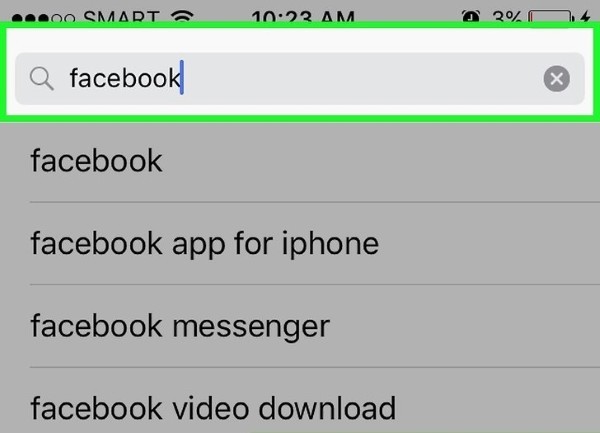The width and height of the screenshot is (600, 433).
Task: Tap the Wi-Fi status icon
Action: (x=182, y=16)
